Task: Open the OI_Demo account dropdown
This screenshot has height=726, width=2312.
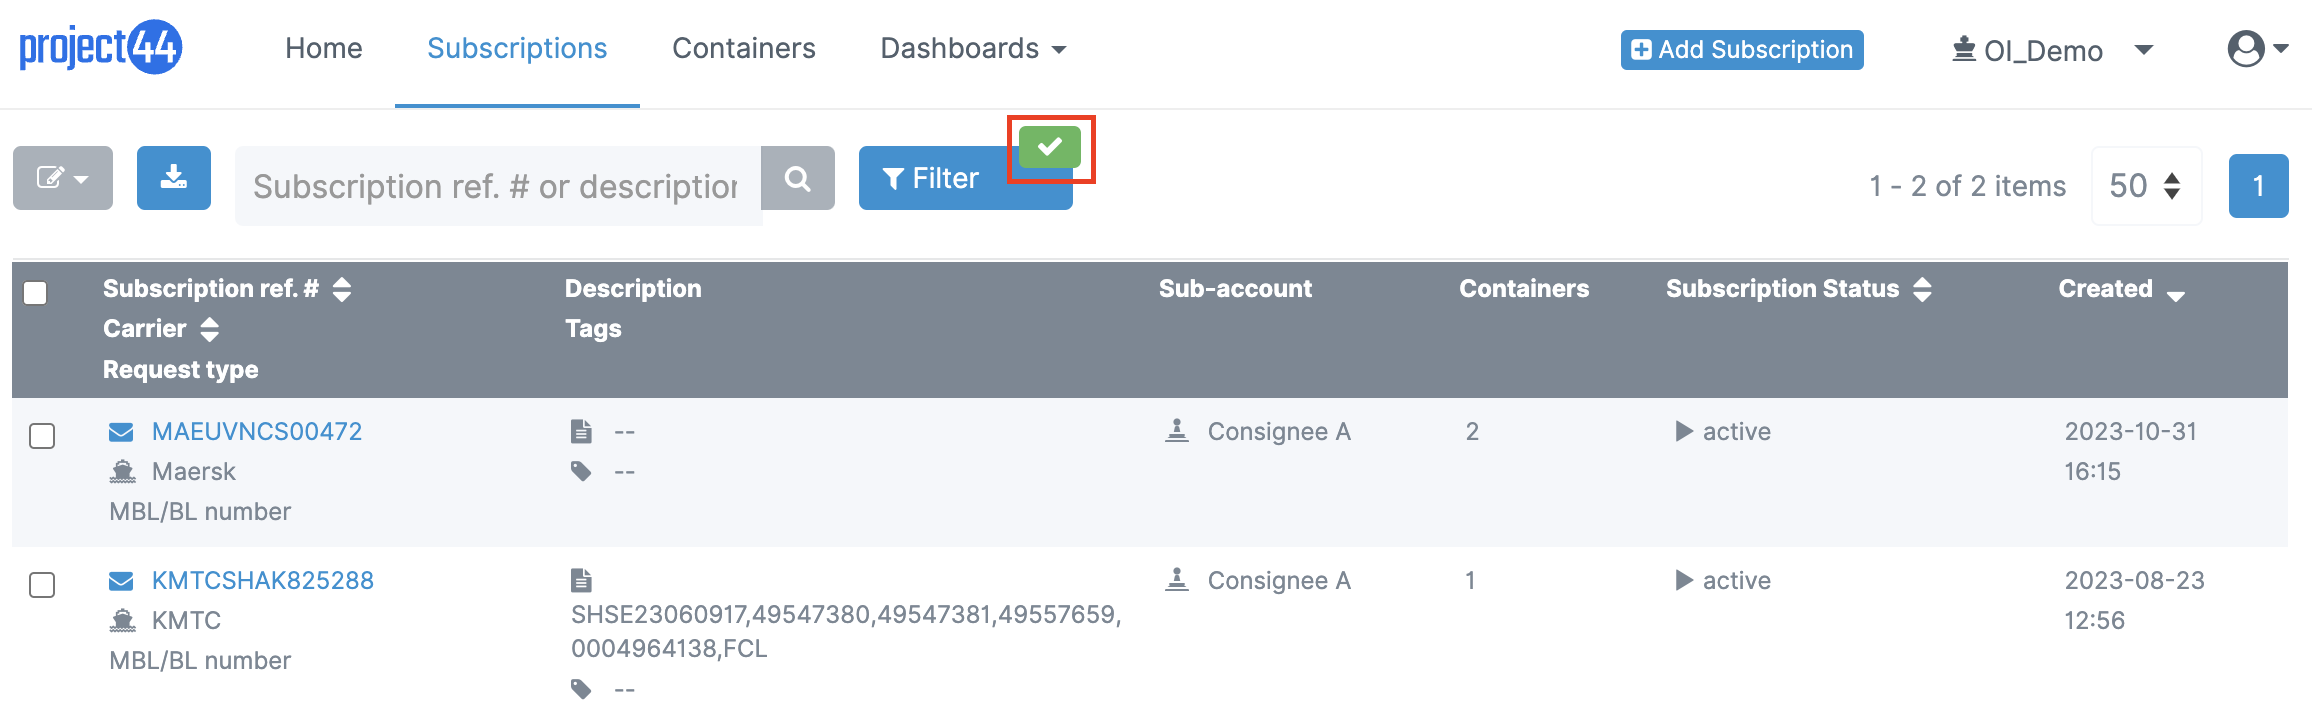Action: pyautogui.click(x=2052, y=50)
